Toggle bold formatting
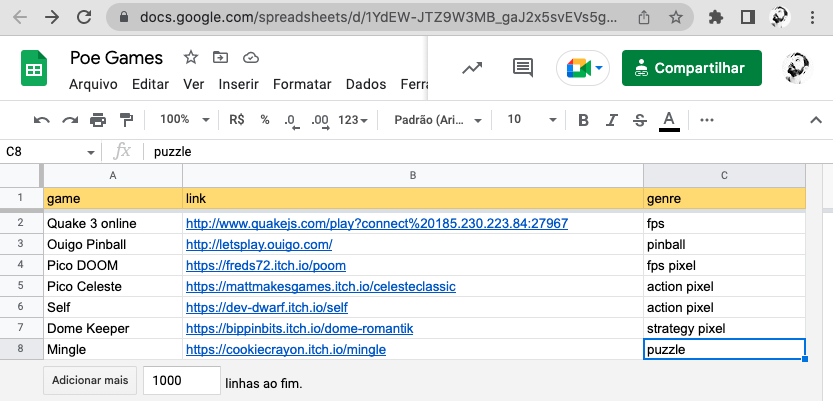The image size is (833, 401). click(583, 121)
